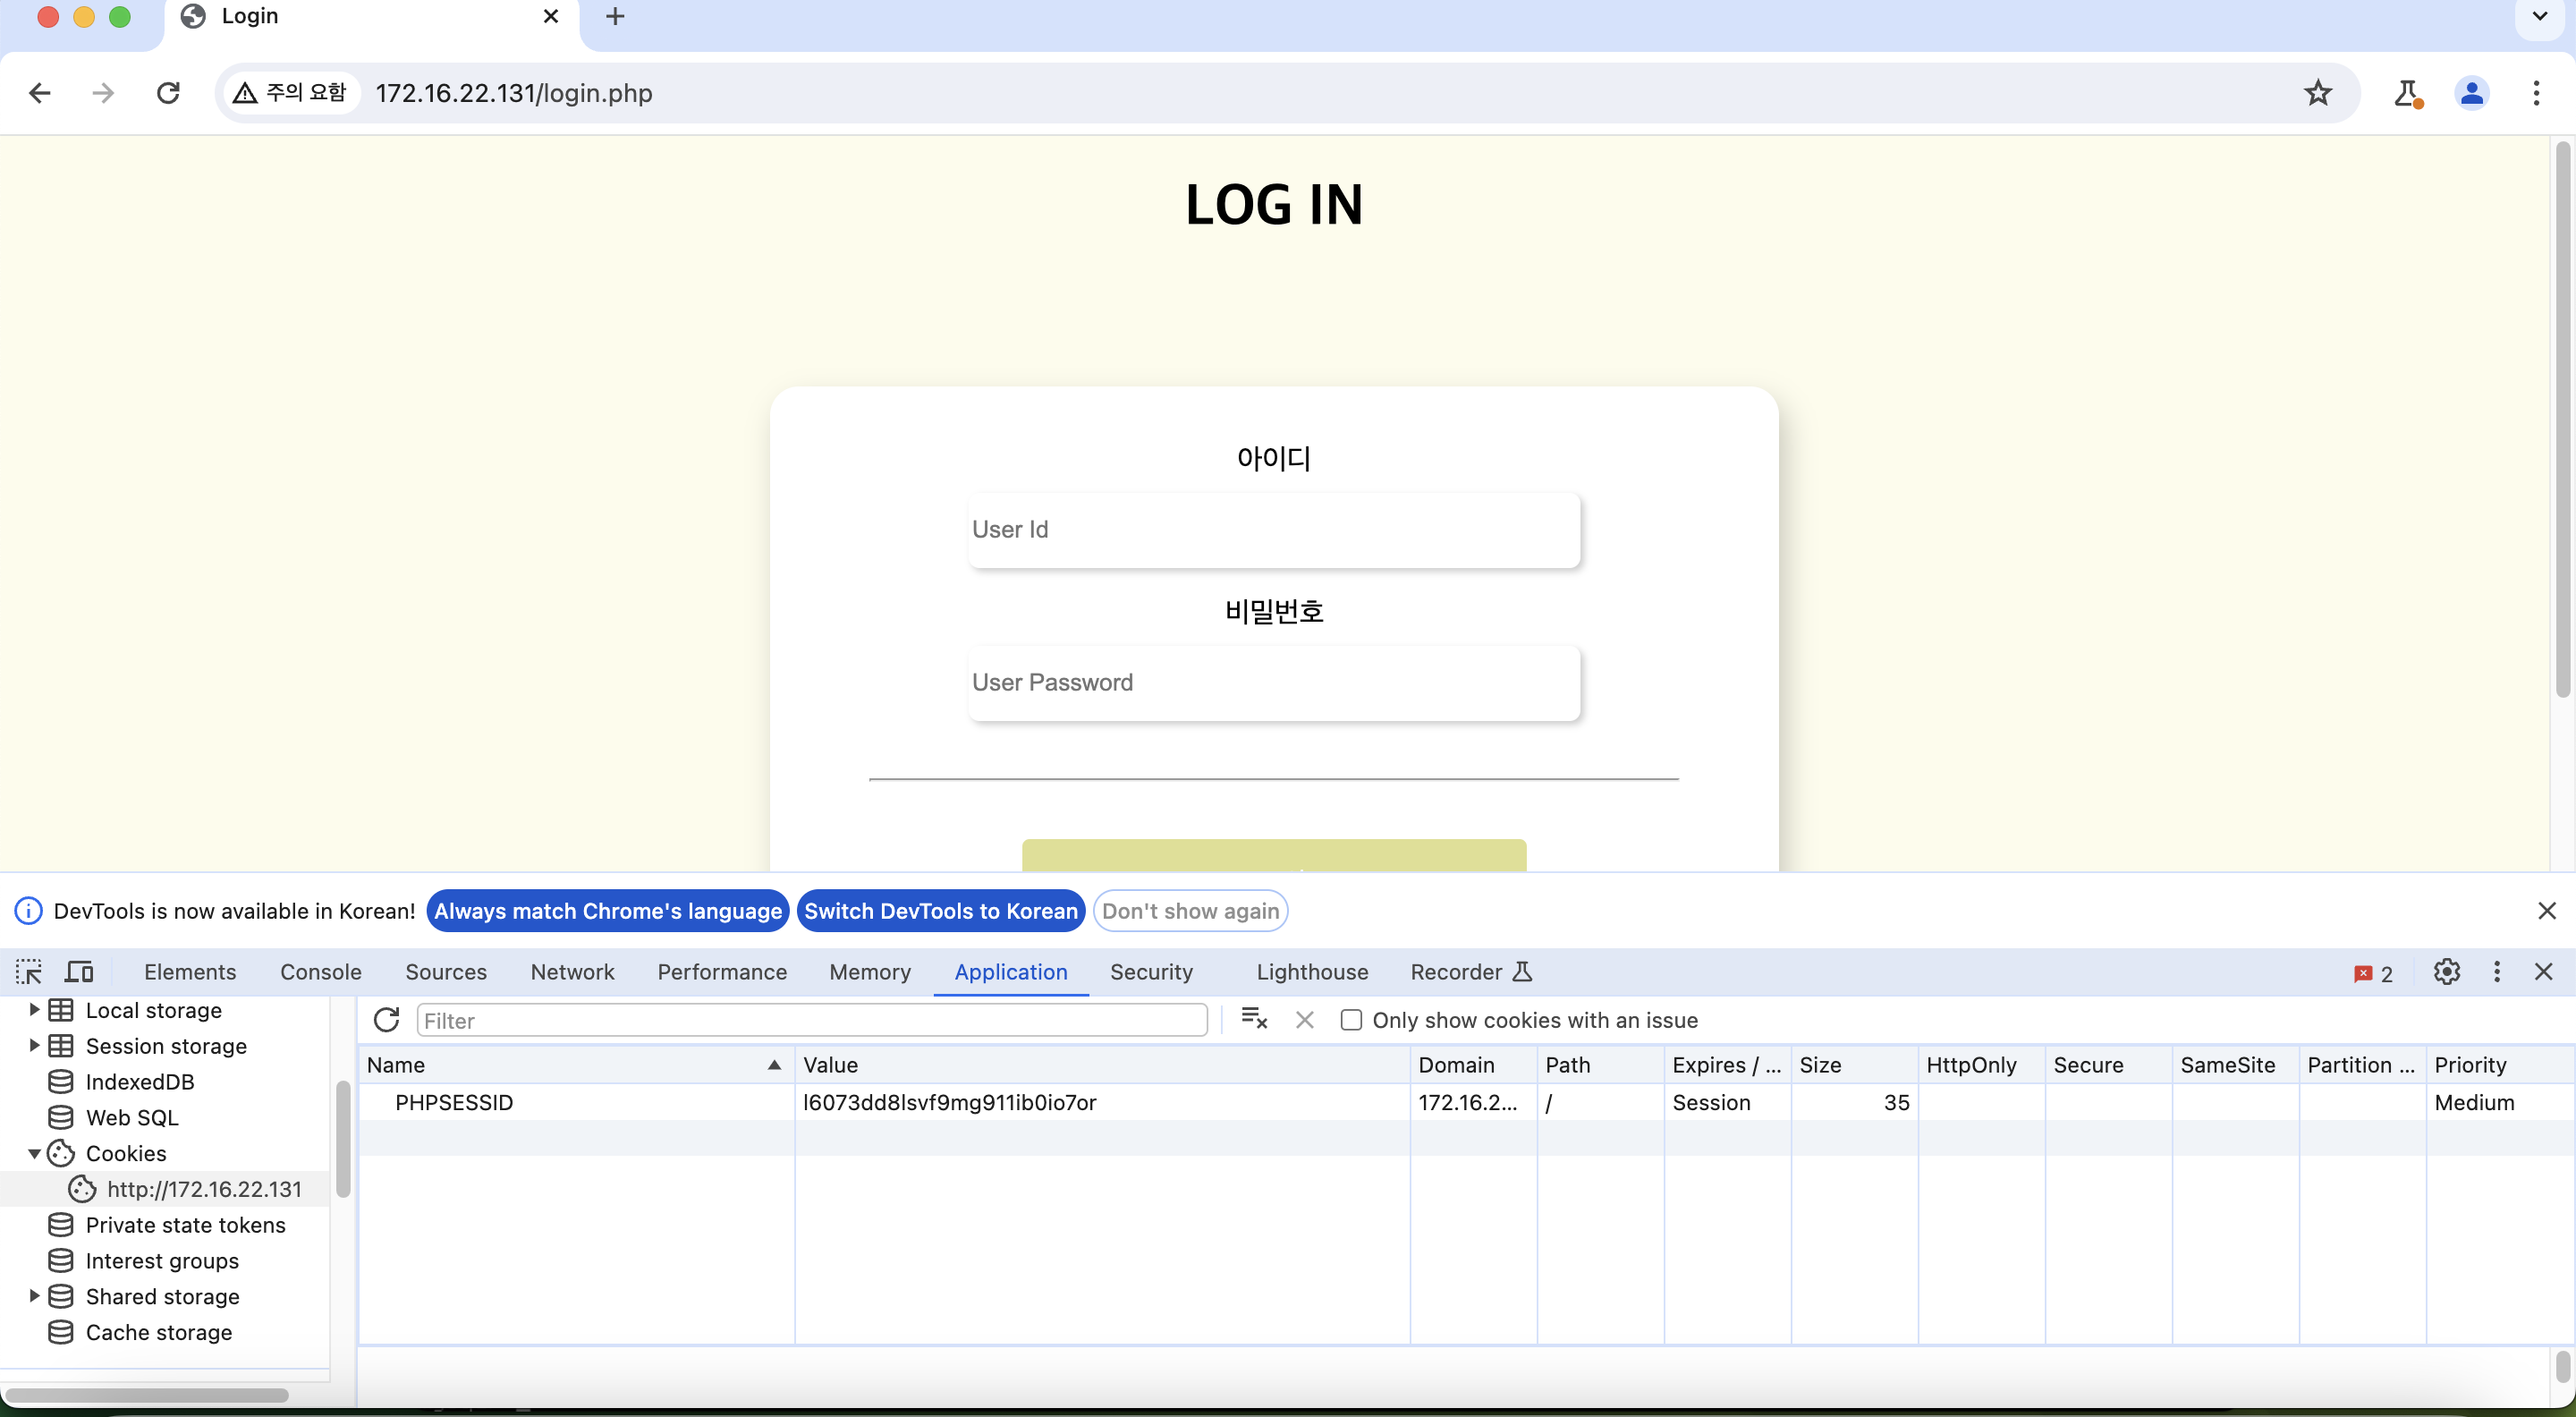2576x1417 pixels.
Task: Open the Sources tab
Action: point(446,972)
